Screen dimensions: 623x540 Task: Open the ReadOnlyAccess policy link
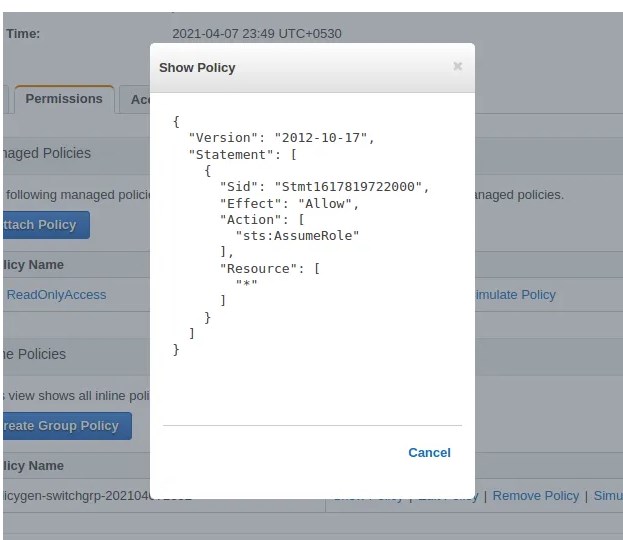(56, 295)
